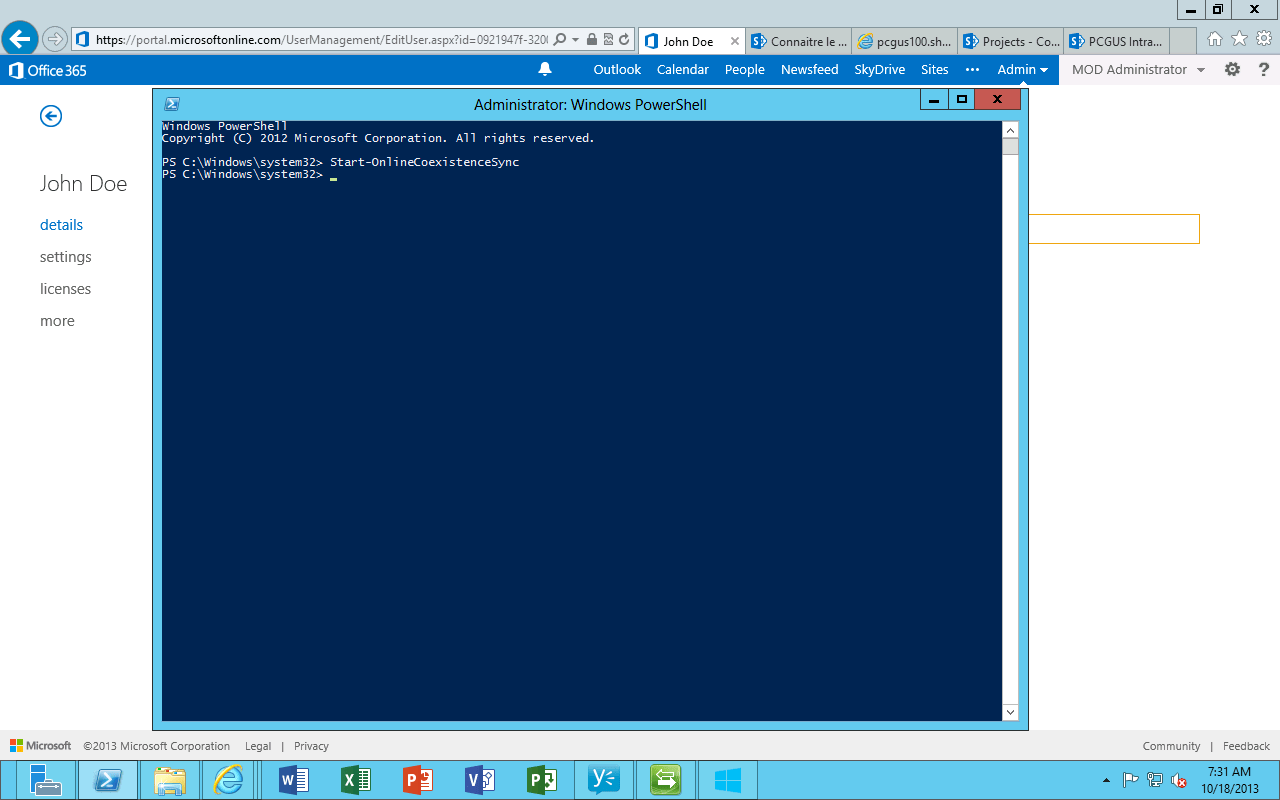Open Excel from the taskbar
1280x800 pixels.
(x=355, y=779)
